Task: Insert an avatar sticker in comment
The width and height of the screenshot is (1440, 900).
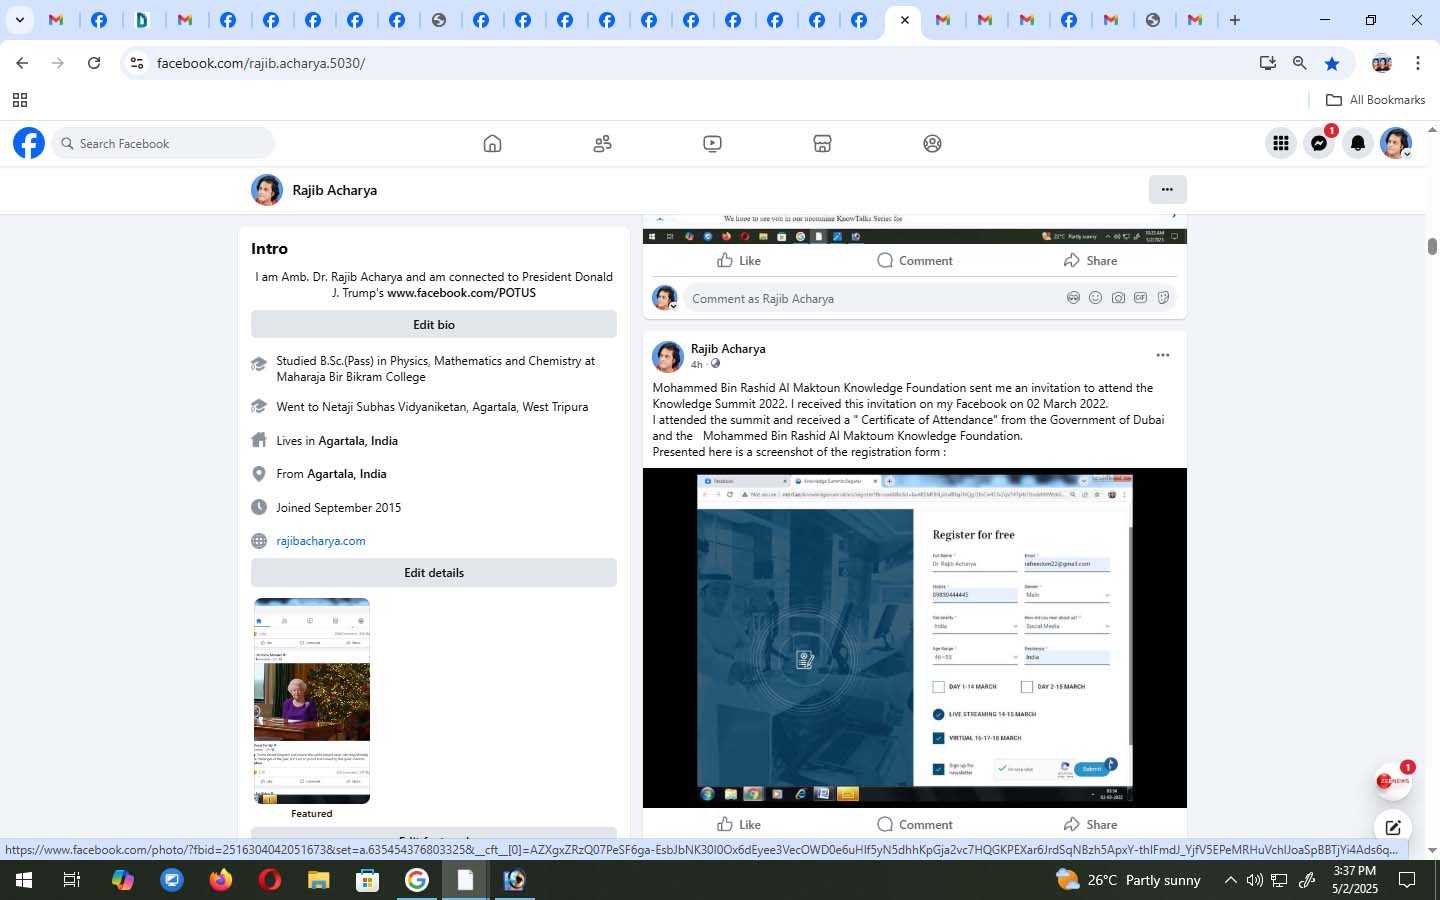Action: point(1073,298)
